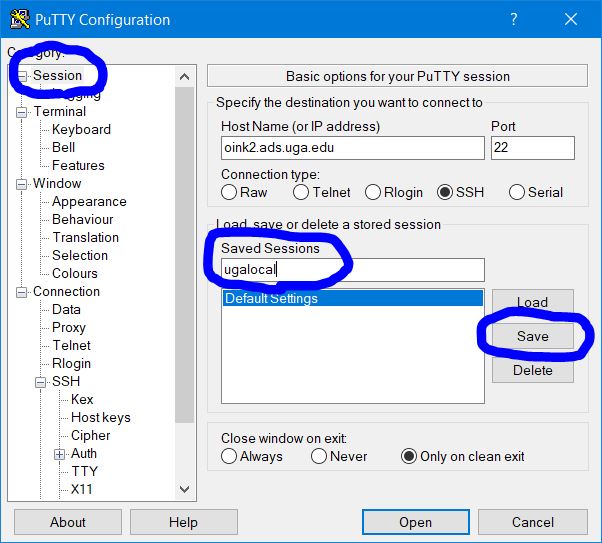
Task: Close the PuTTY Configuration window
Action: point(571,19)
